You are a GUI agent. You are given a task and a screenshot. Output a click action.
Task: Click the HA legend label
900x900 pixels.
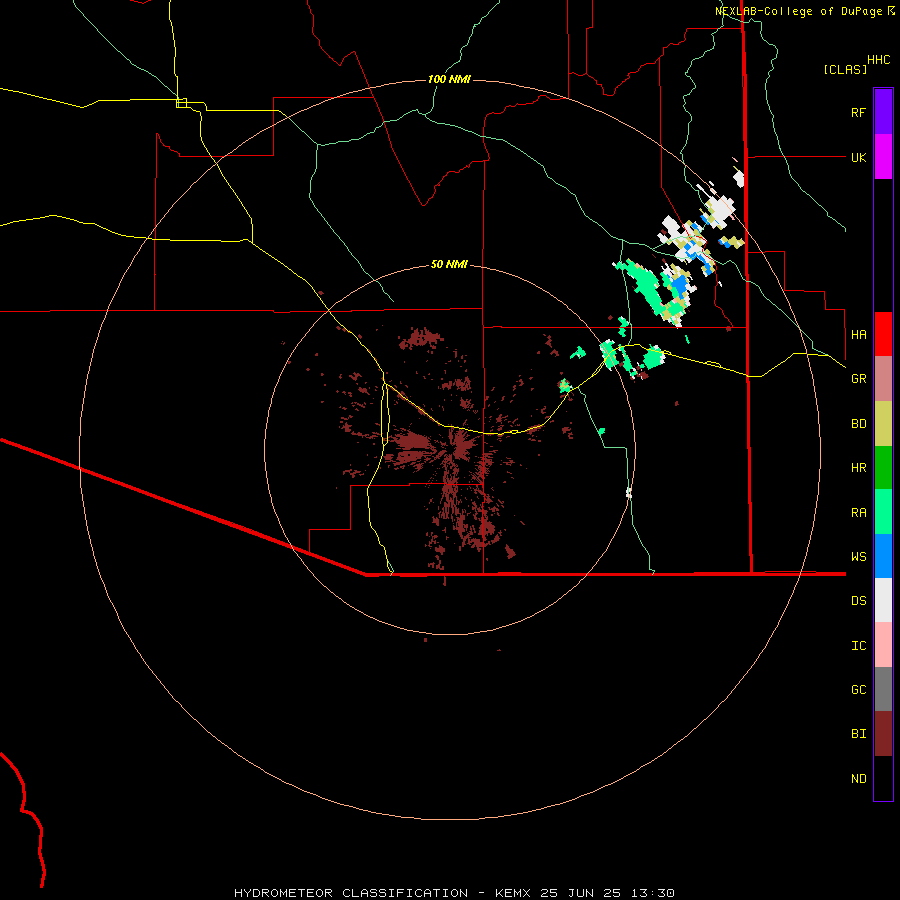click(858, 335)
